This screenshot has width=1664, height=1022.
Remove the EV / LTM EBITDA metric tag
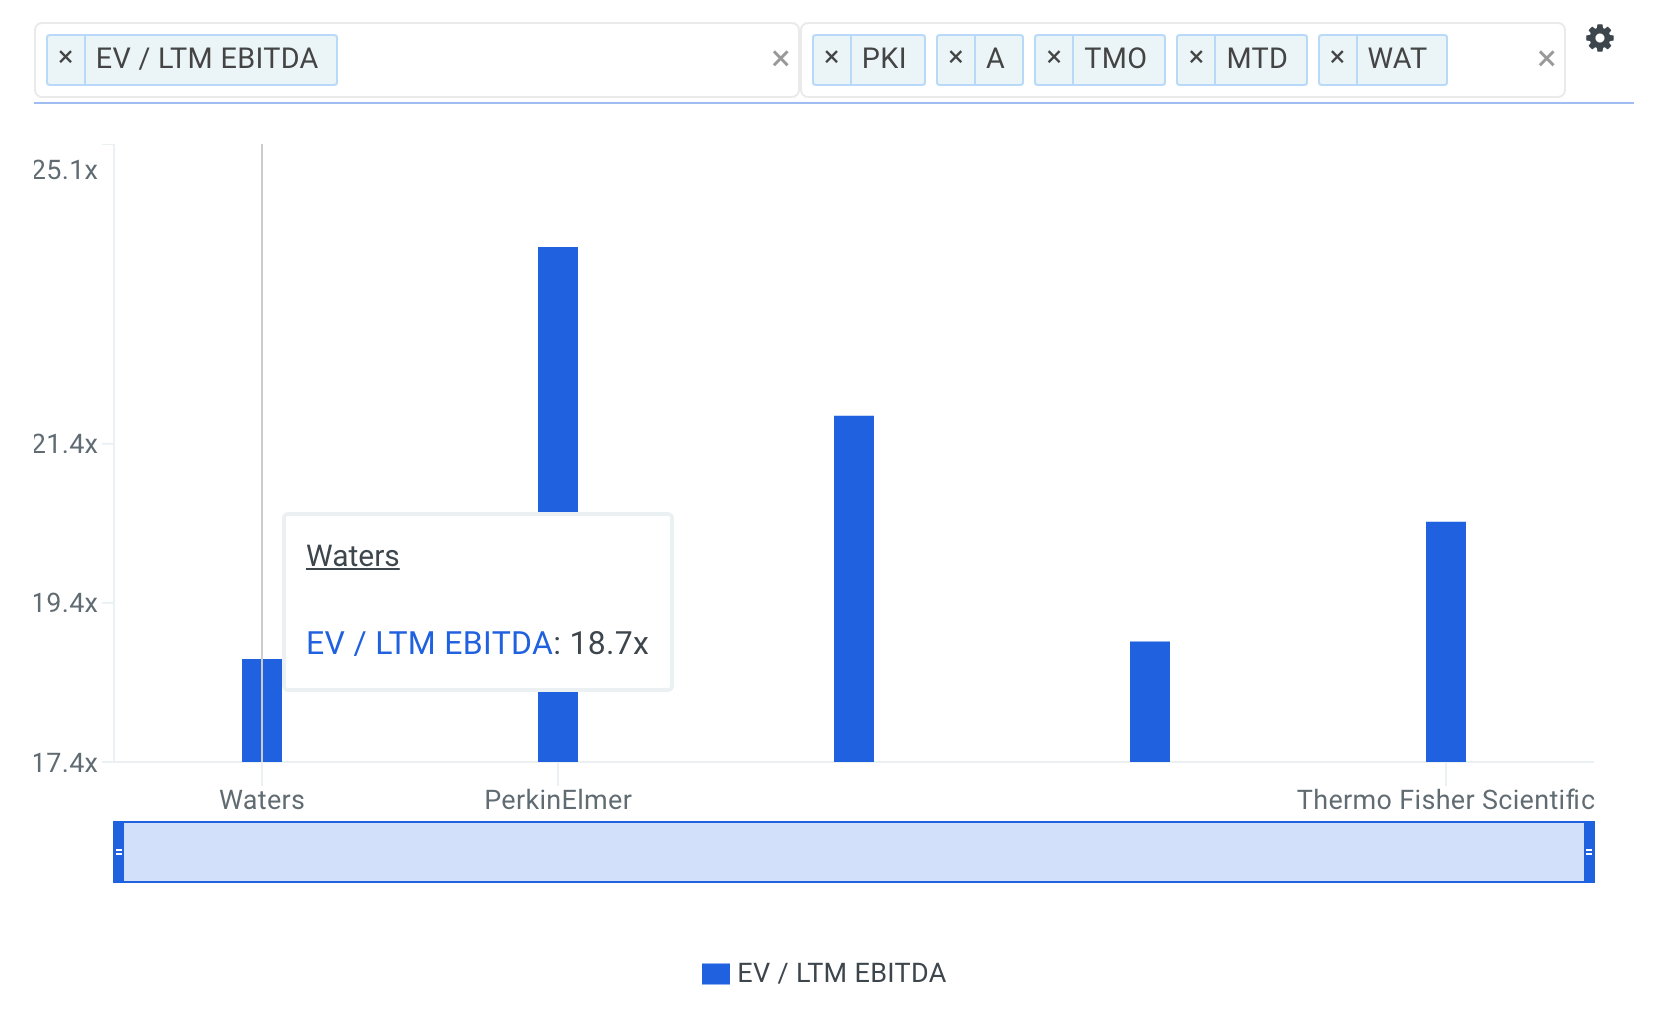[x=65, y=58]
